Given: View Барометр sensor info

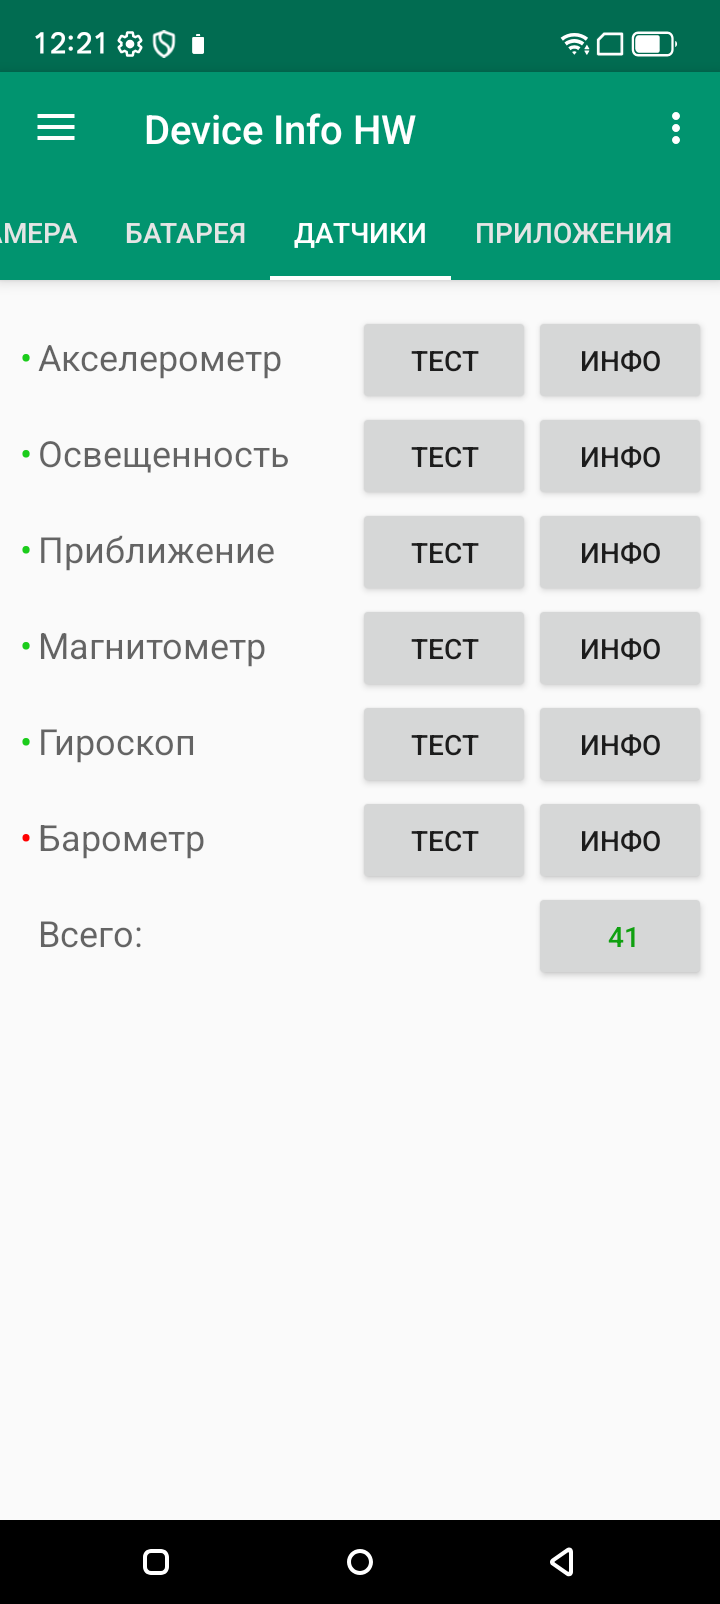Looking at the screenshot, I should click(x=620, y=841).
